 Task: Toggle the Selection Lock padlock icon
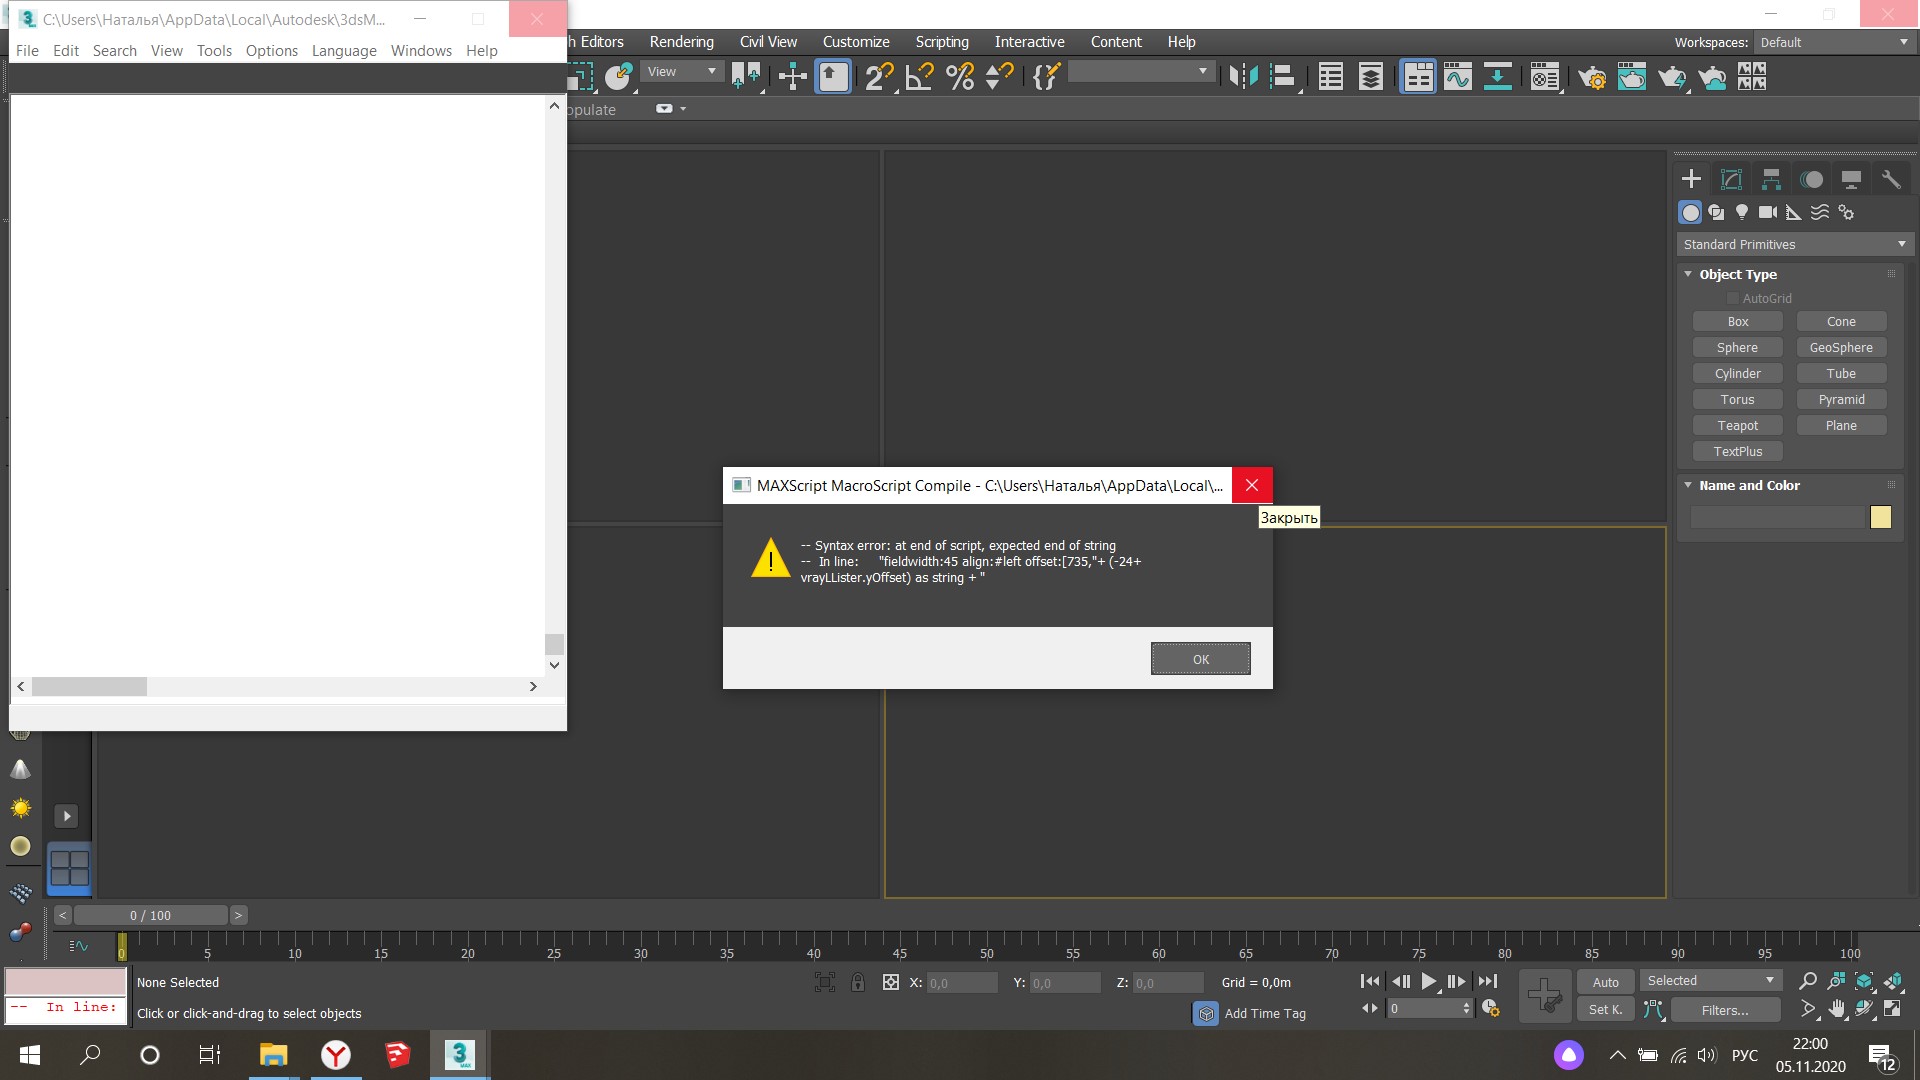tap(858, 982)
